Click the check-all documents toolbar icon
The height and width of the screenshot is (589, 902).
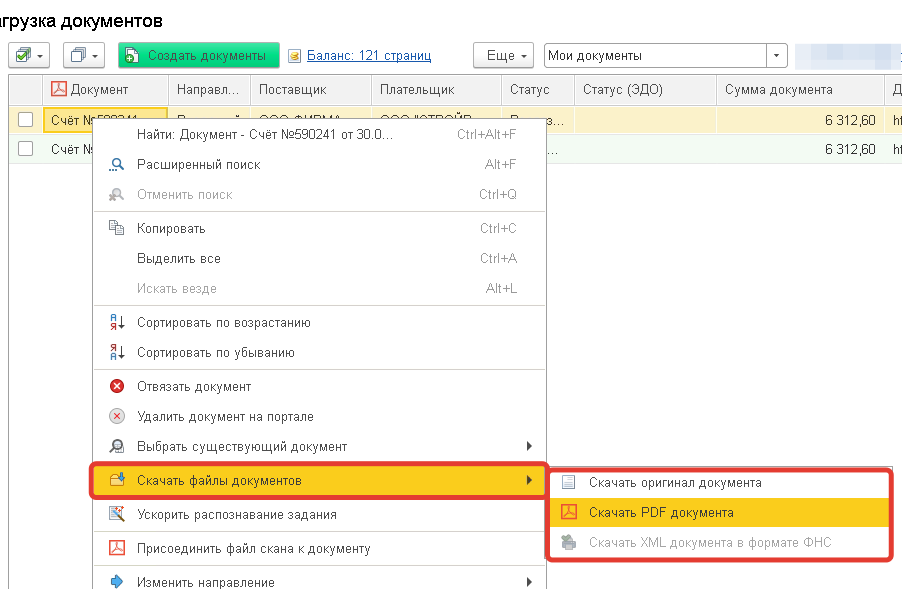point(24,55)
